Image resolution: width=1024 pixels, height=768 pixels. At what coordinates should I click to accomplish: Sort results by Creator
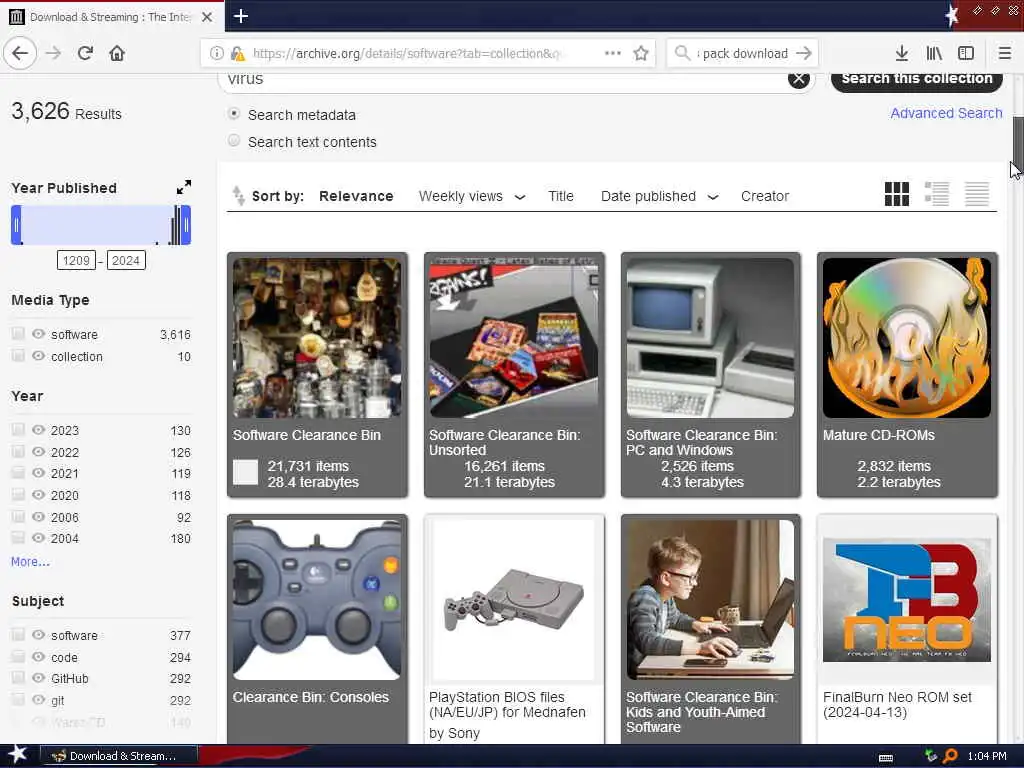(765, 196)
